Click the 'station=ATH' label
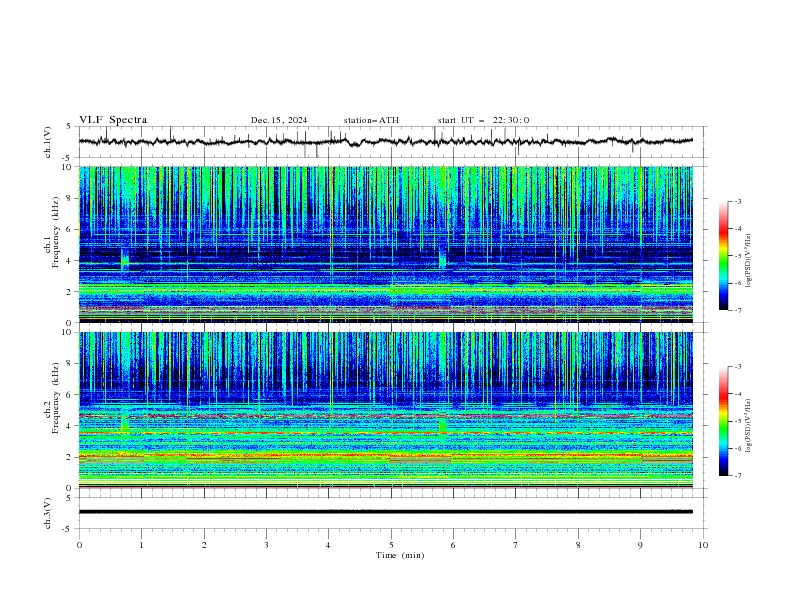Screen dimensions: 792x612 pos(371,120)
